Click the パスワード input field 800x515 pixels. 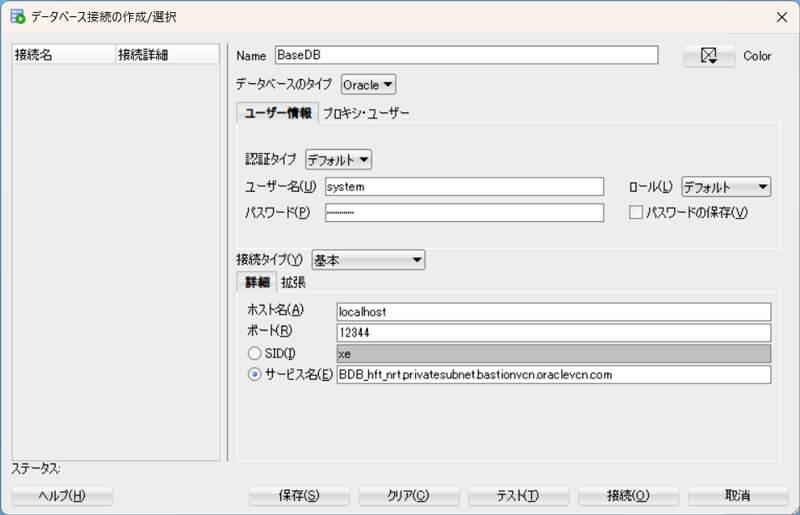(x=464, y=212)
